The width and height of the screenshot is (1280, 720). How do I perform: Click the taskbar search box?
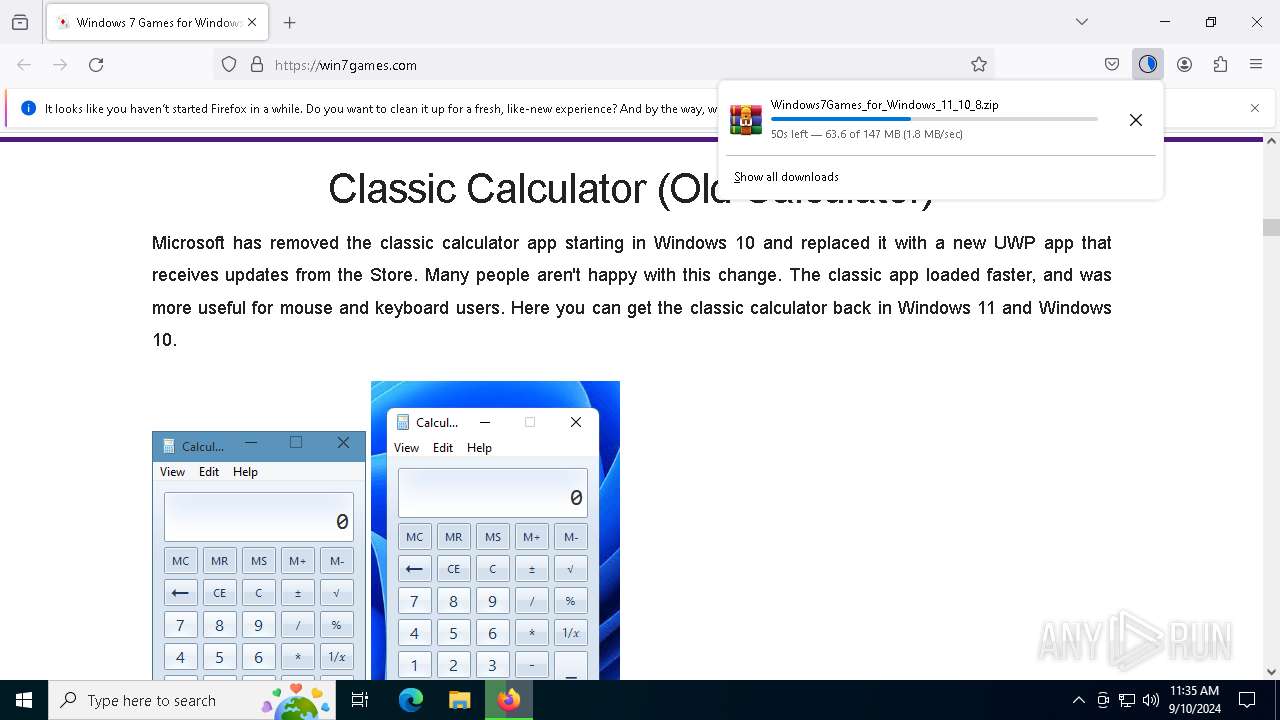coord(192,700)
